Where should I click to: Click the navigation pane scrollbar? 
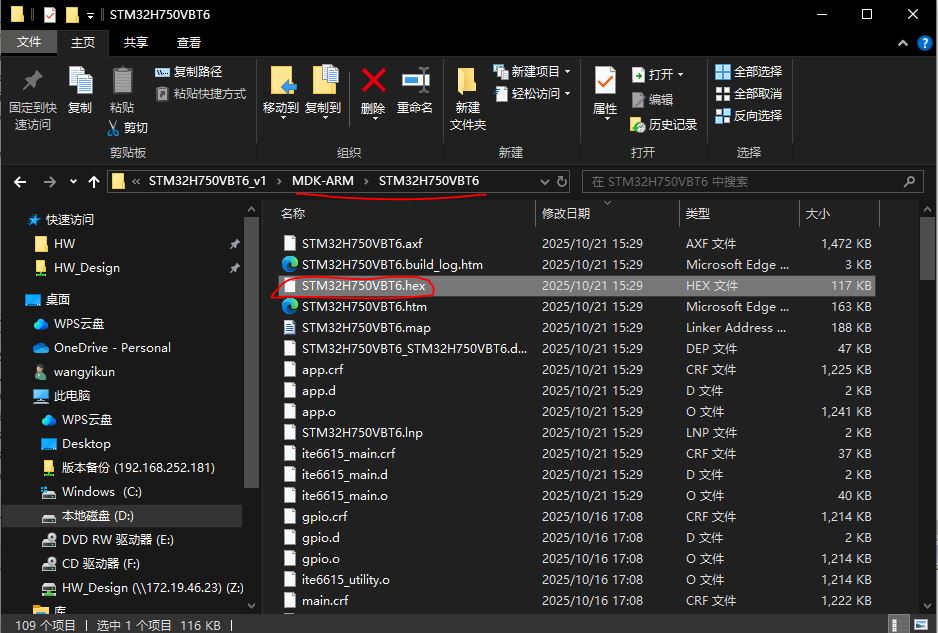pos(251,353)
